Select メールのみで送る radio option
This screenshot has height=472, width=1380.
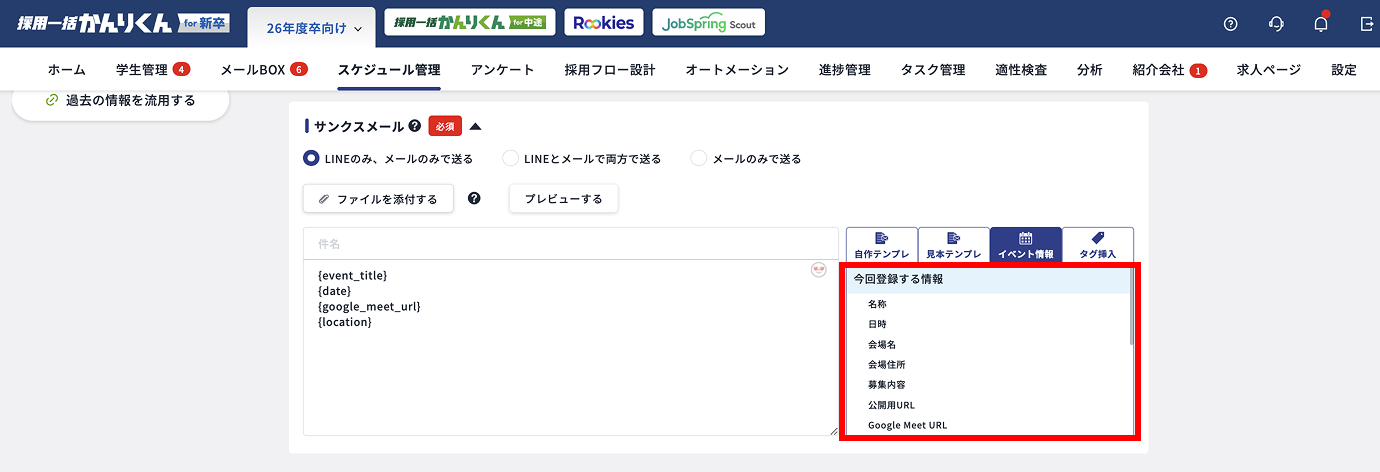tap(699, 158)
